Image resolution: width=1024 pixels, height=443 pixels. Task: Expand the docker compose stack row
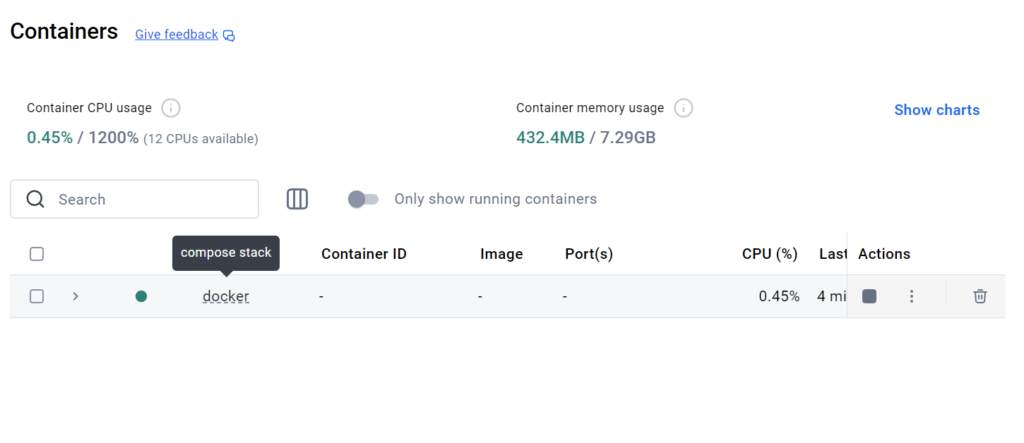(75, 296)
